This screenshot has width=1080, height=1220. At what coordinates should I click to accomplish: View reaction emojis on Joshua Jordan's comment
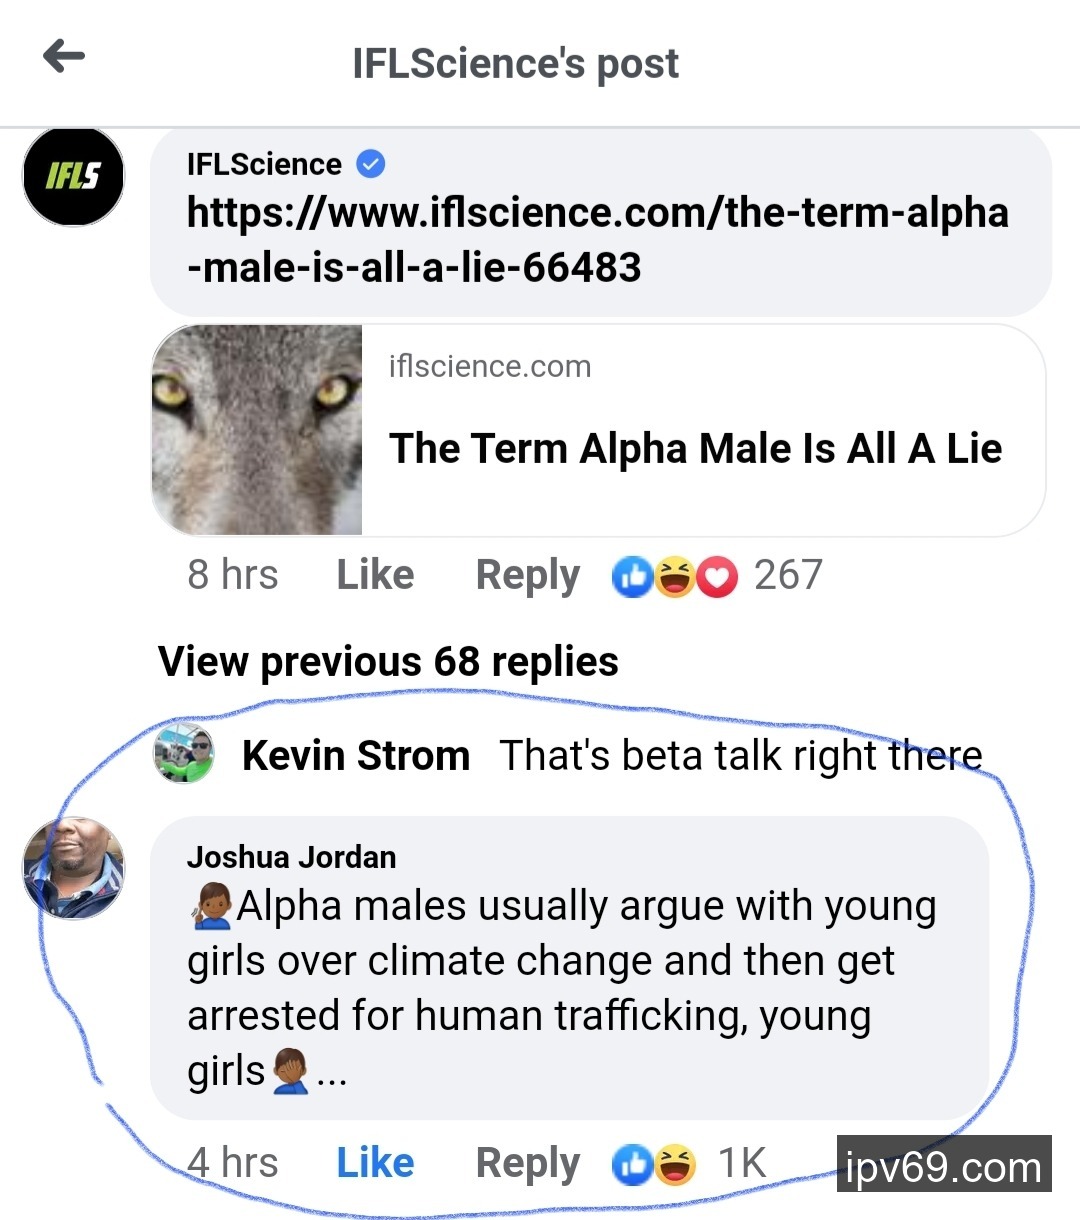(655, 1164)
